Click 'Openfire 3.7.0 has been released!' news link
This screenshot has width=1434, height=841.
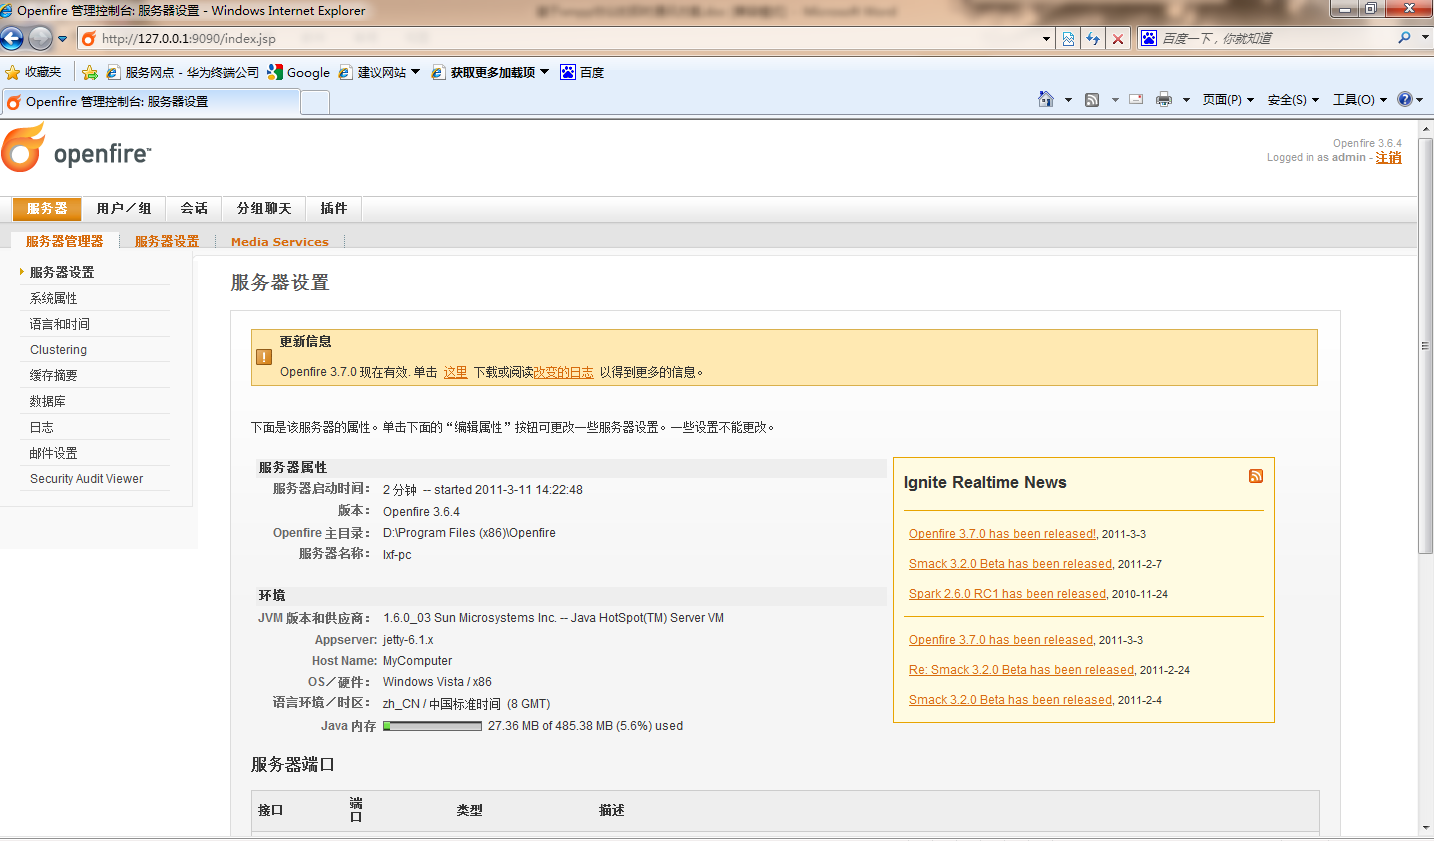1002,534
